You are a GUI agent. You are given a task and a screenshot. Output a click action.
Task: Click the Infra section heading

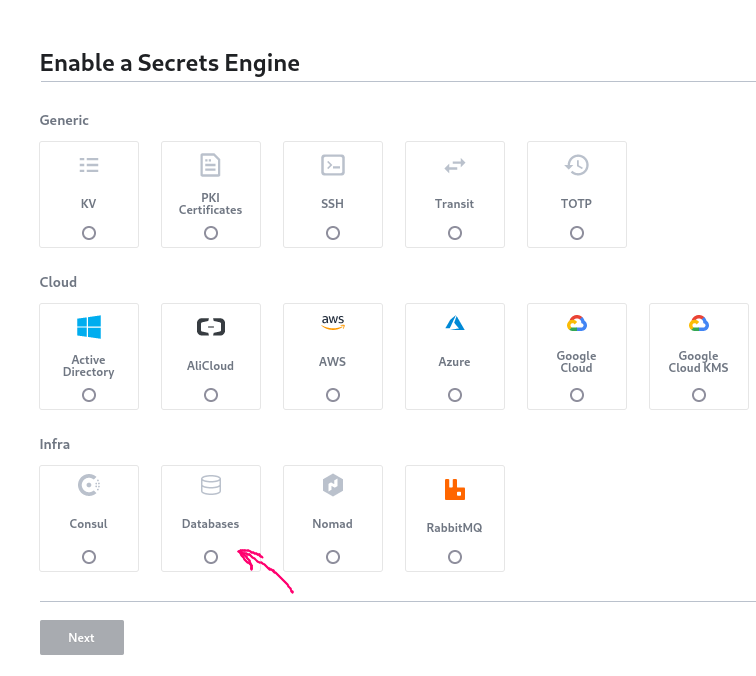[55, 444]
